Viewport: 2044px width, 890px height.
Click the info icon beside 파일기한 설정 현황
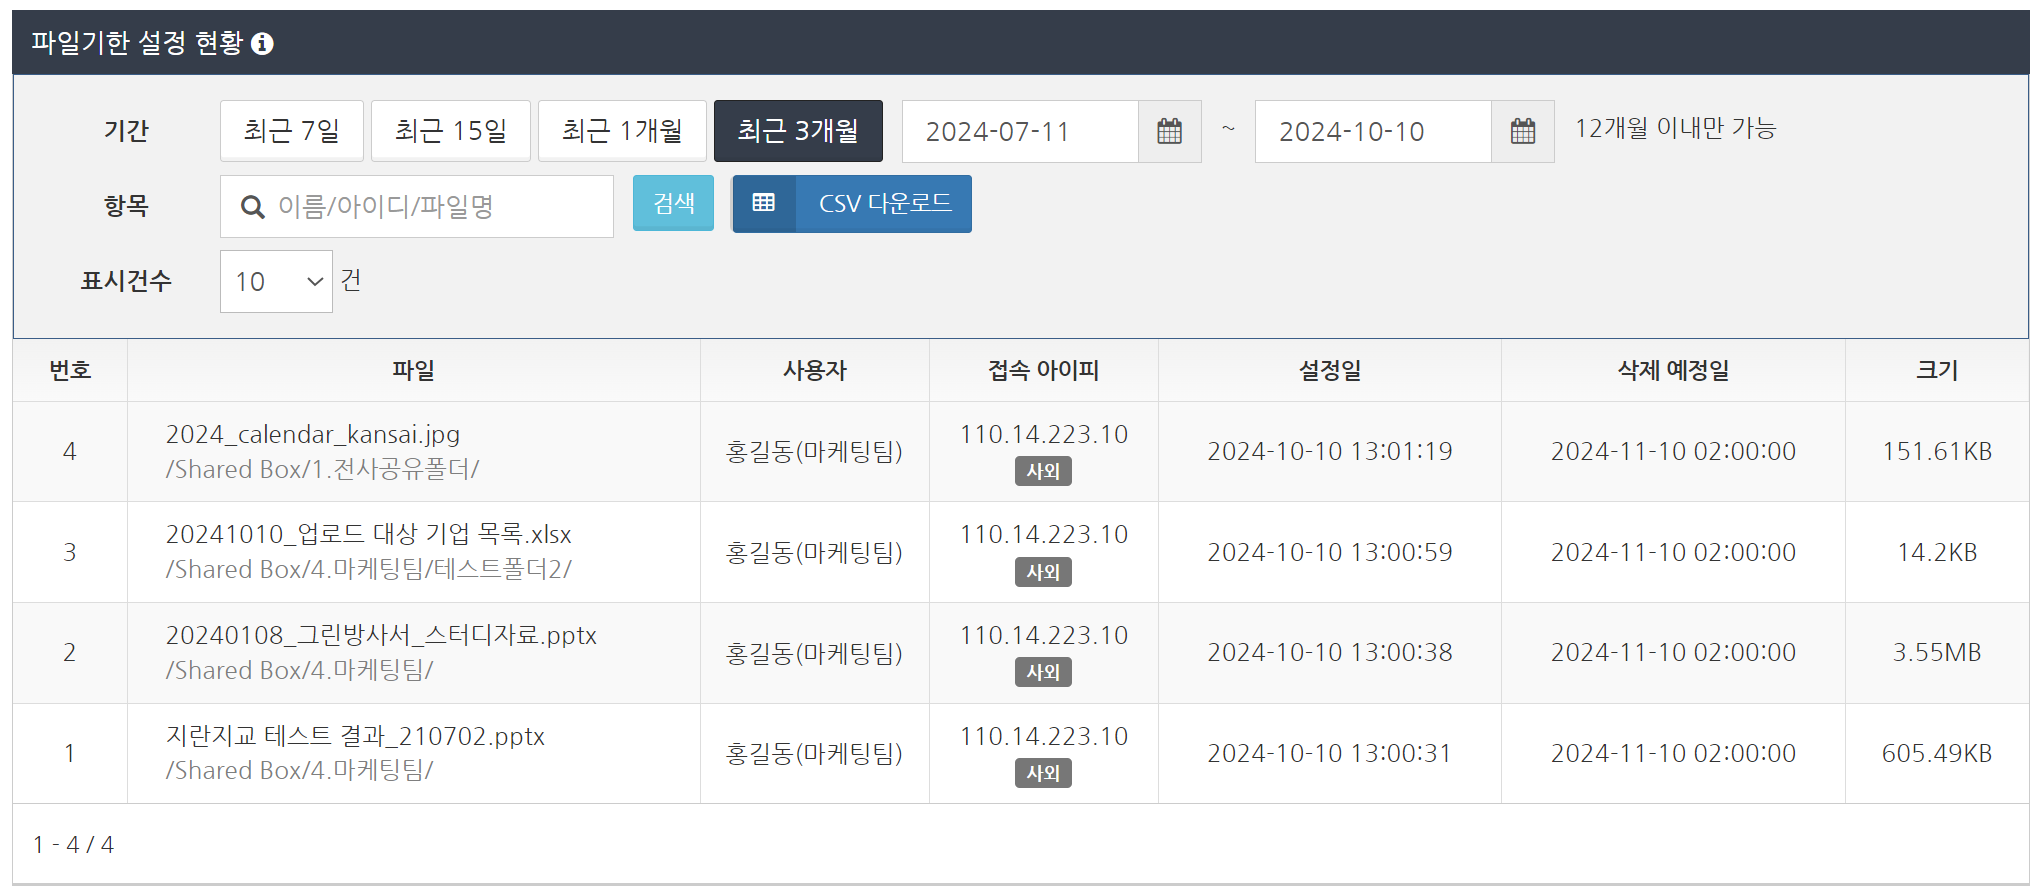click(262, 44)
